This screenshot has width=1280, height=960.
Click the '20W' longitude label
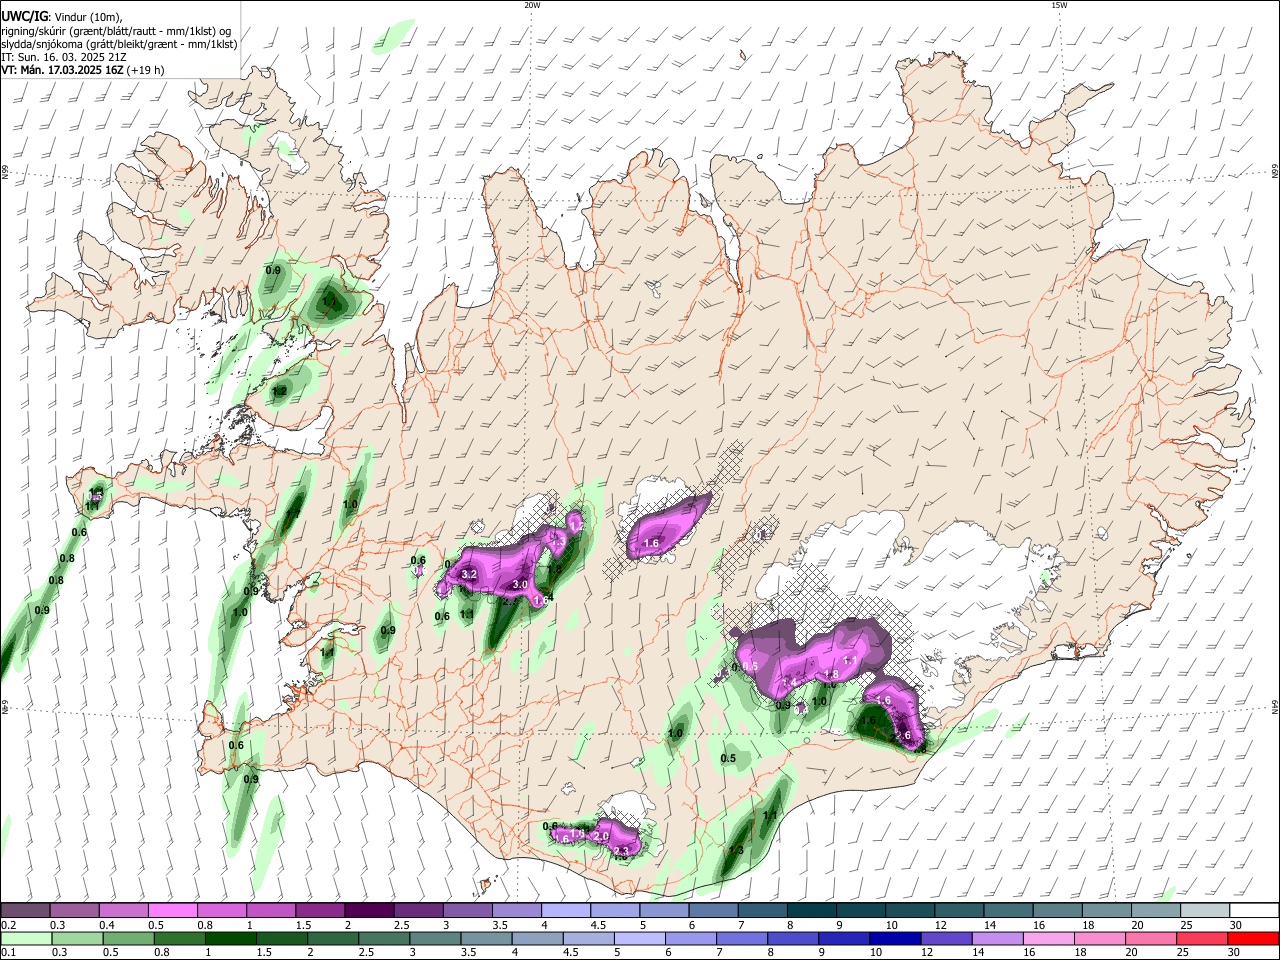coord(532,5)
